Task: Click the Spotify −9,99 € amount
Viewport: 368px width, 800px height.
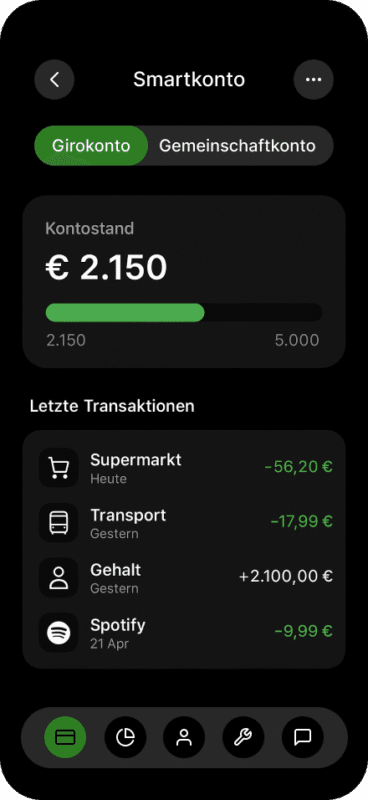Action: (304, 632)
